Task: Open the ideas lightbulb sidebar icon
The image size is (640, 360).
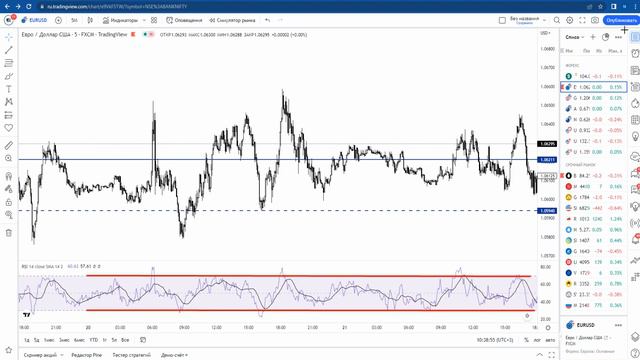Action: coord(635,136)
